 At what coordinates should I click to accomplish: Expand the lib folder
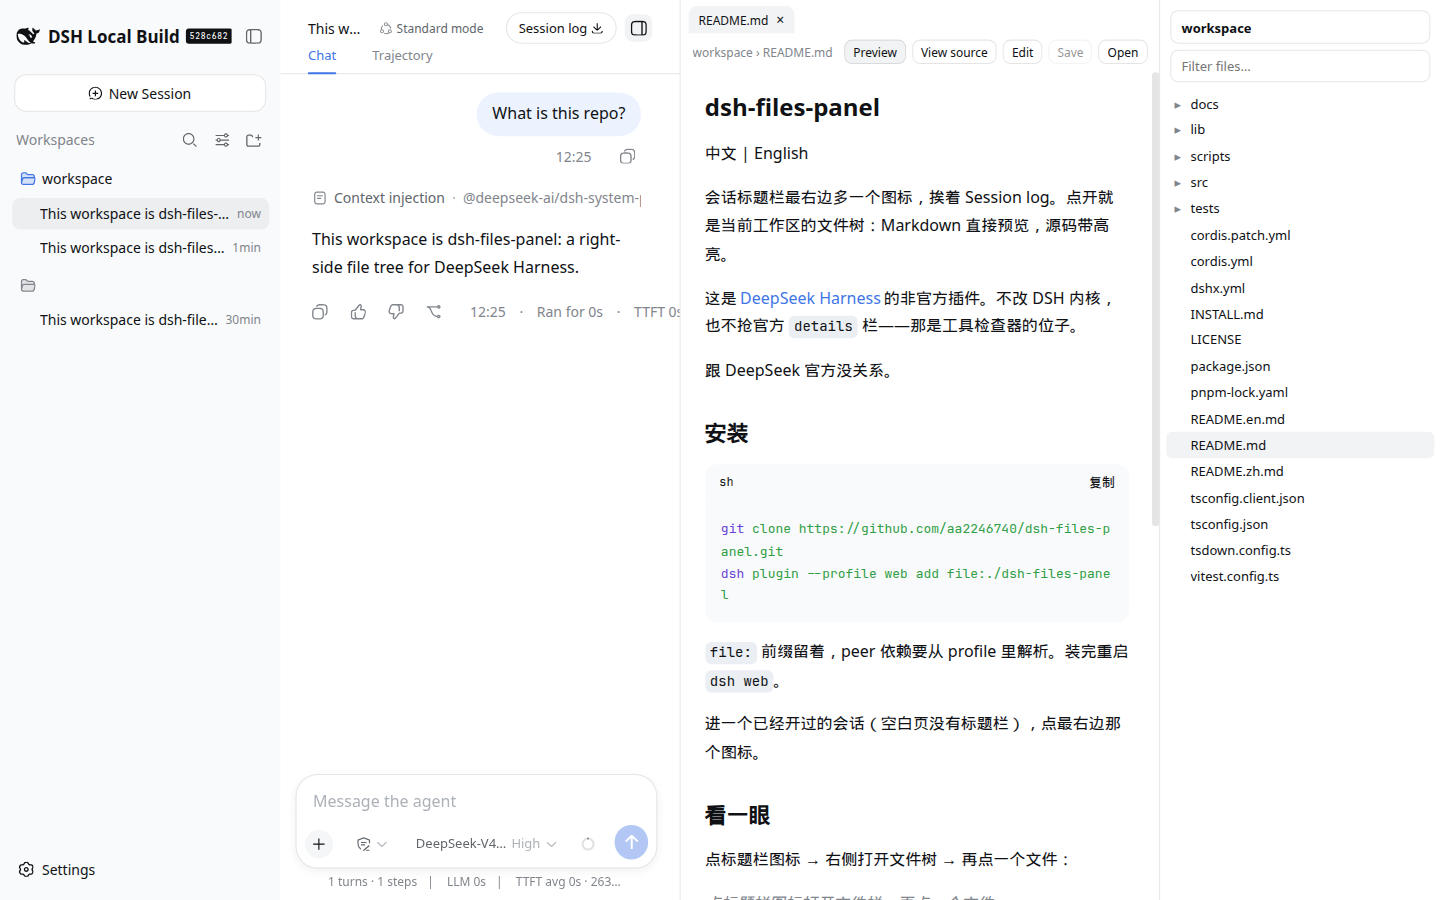tap(1178, 130)
